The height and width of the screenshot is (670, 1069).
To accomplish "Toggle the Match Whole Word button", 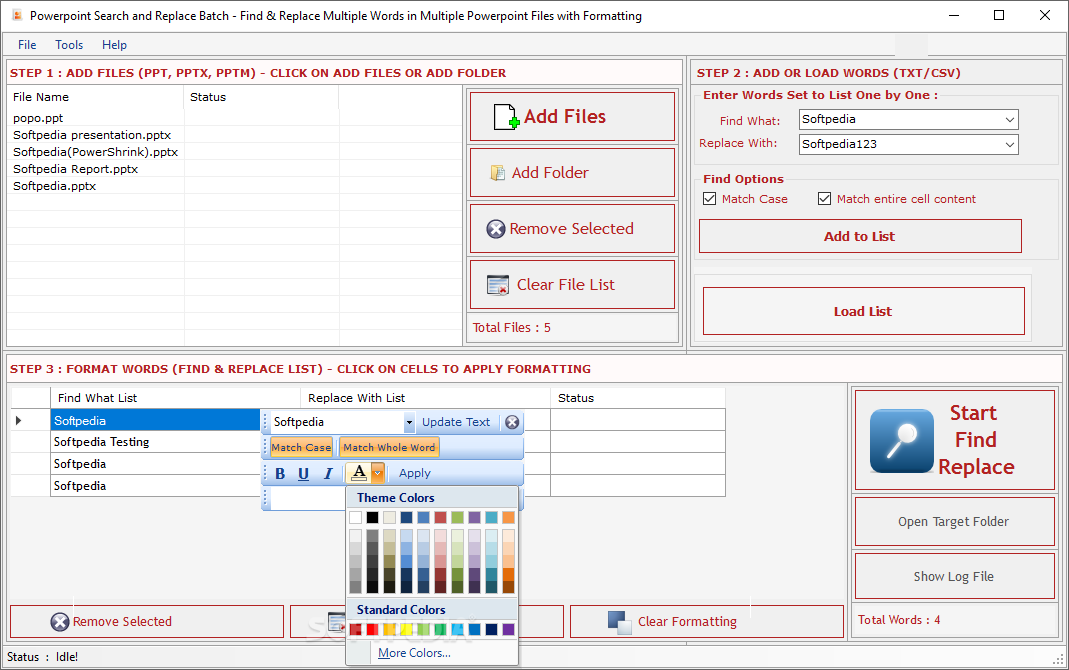I will pos(389,447).
